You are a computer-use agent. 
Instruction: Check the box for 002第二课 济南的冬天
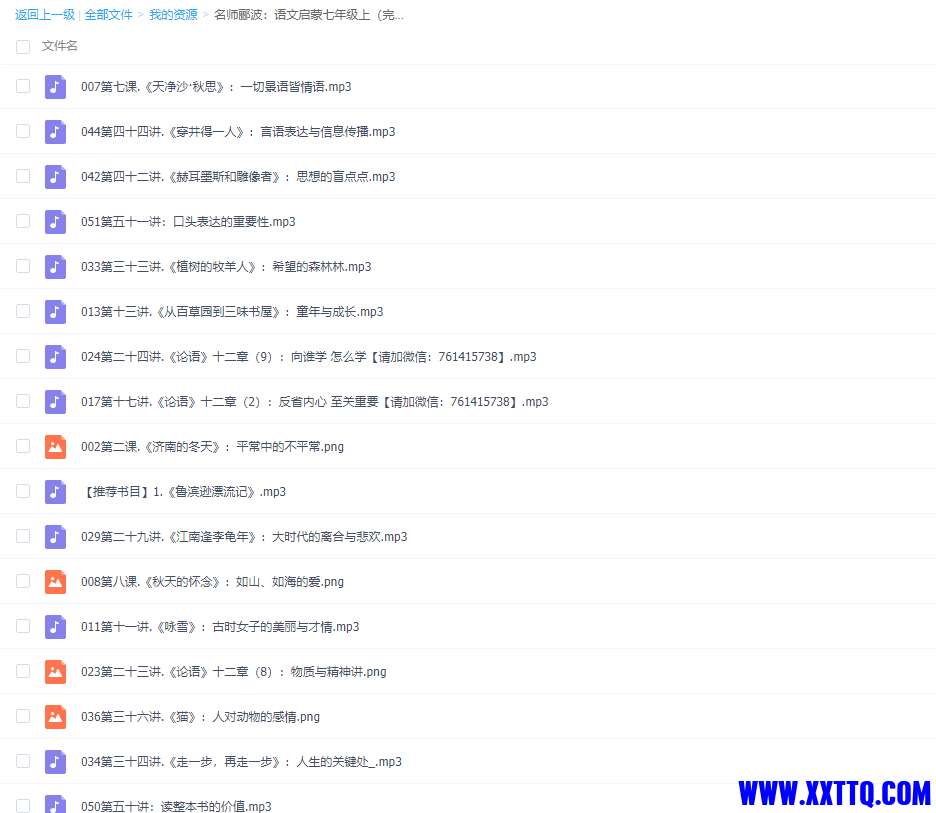[x=23, y=446]
